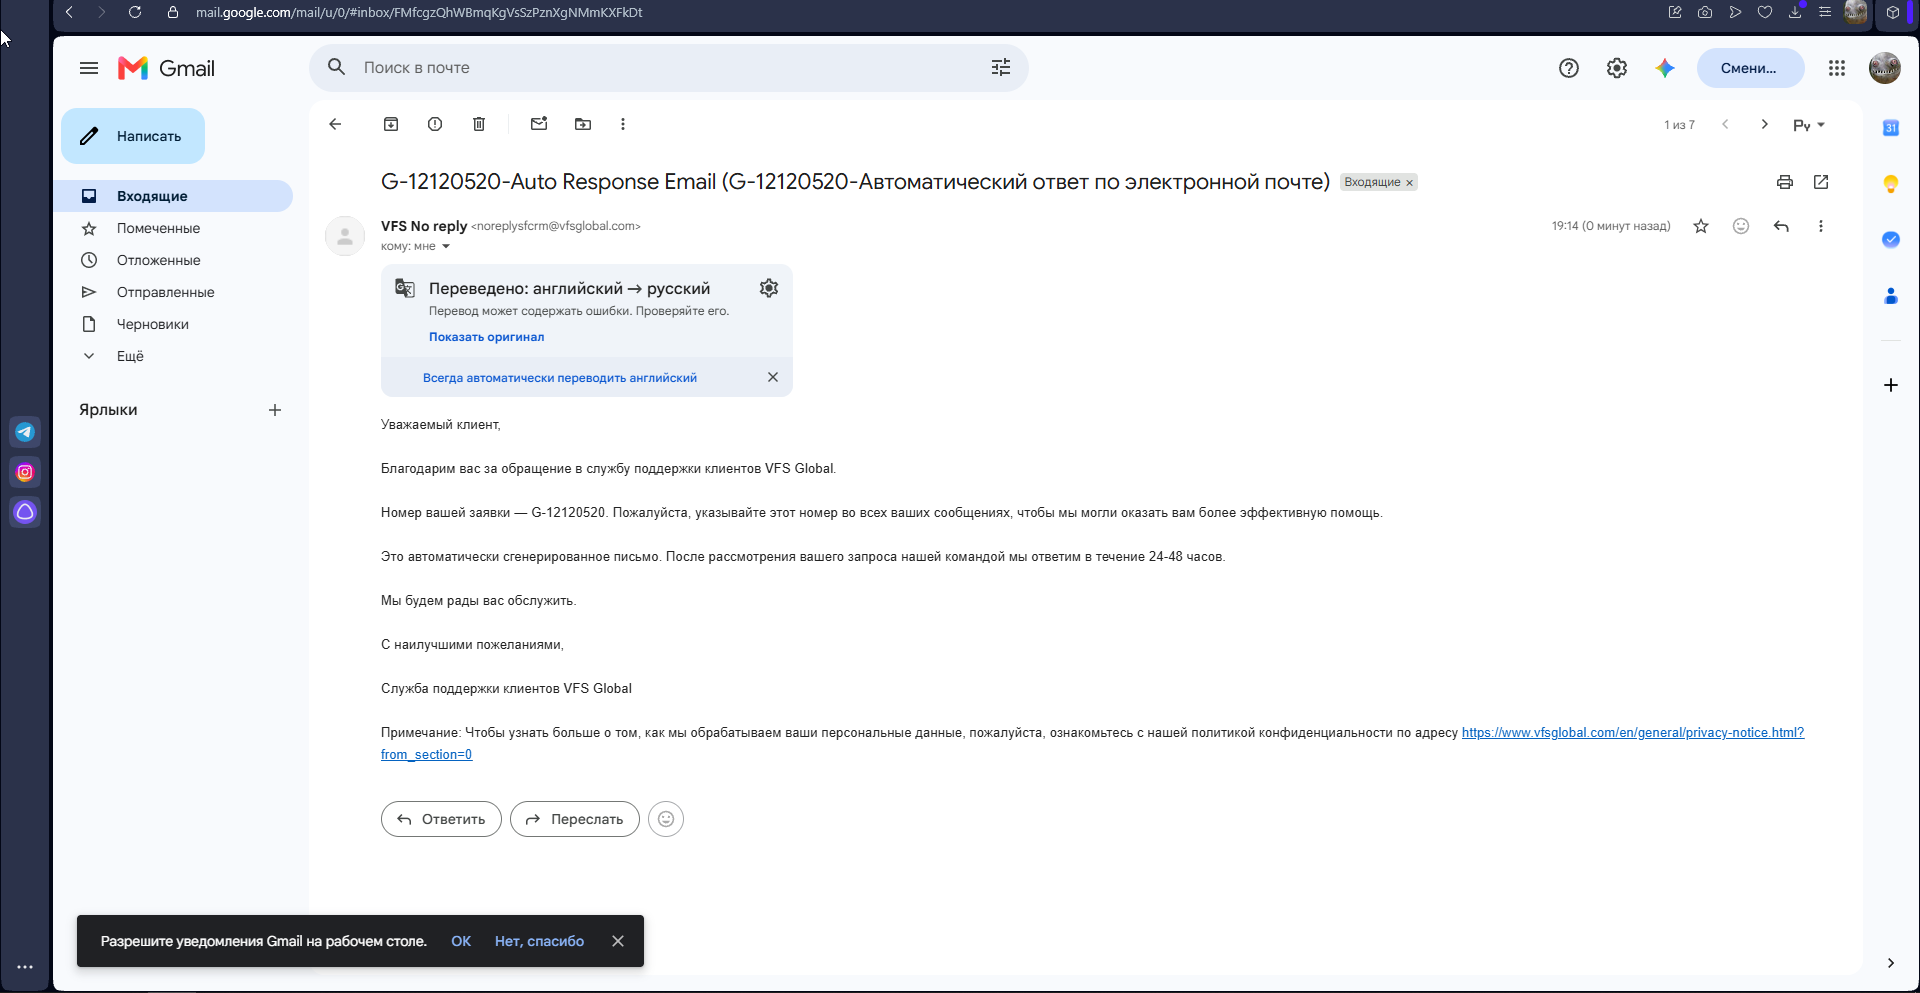Dismiss the auto-translate suggestion
Screen dimensions: 1920x993
click(x=773, y=377)
